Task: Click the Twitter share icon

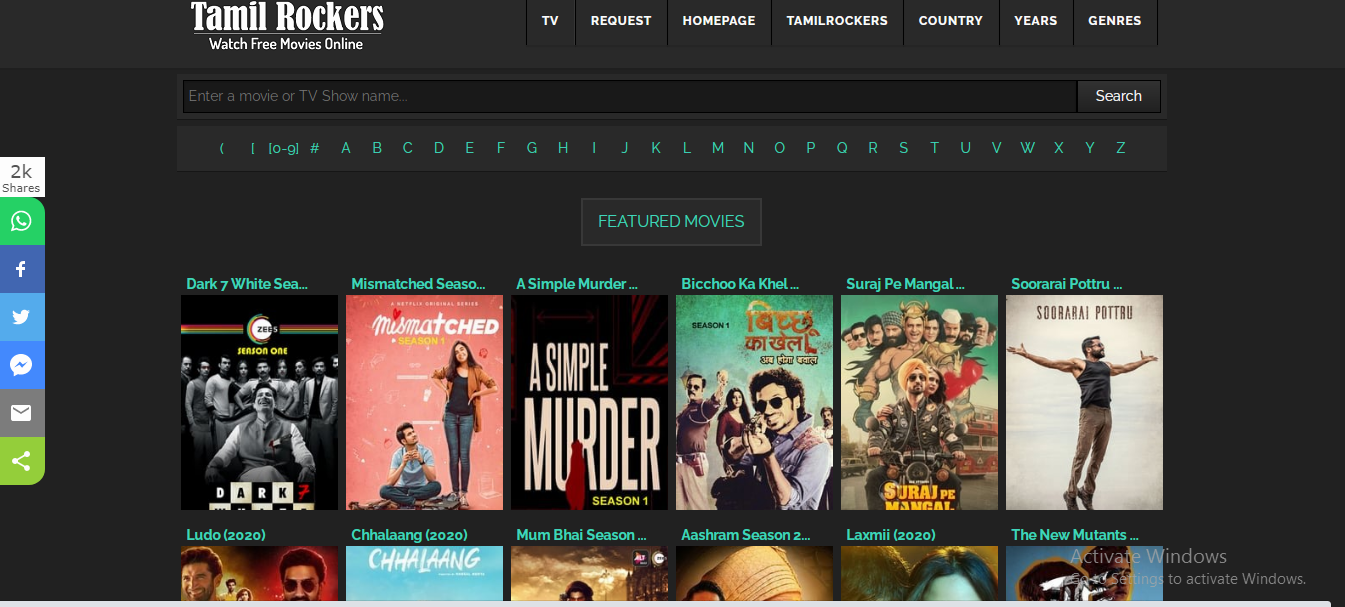Action: pos(22,317)
